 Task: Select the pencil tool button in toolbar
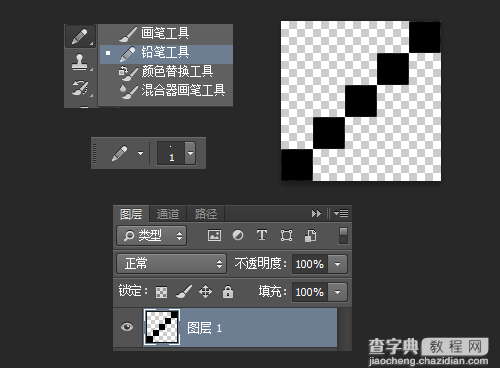pyautogui.click(x=80, y=36)
